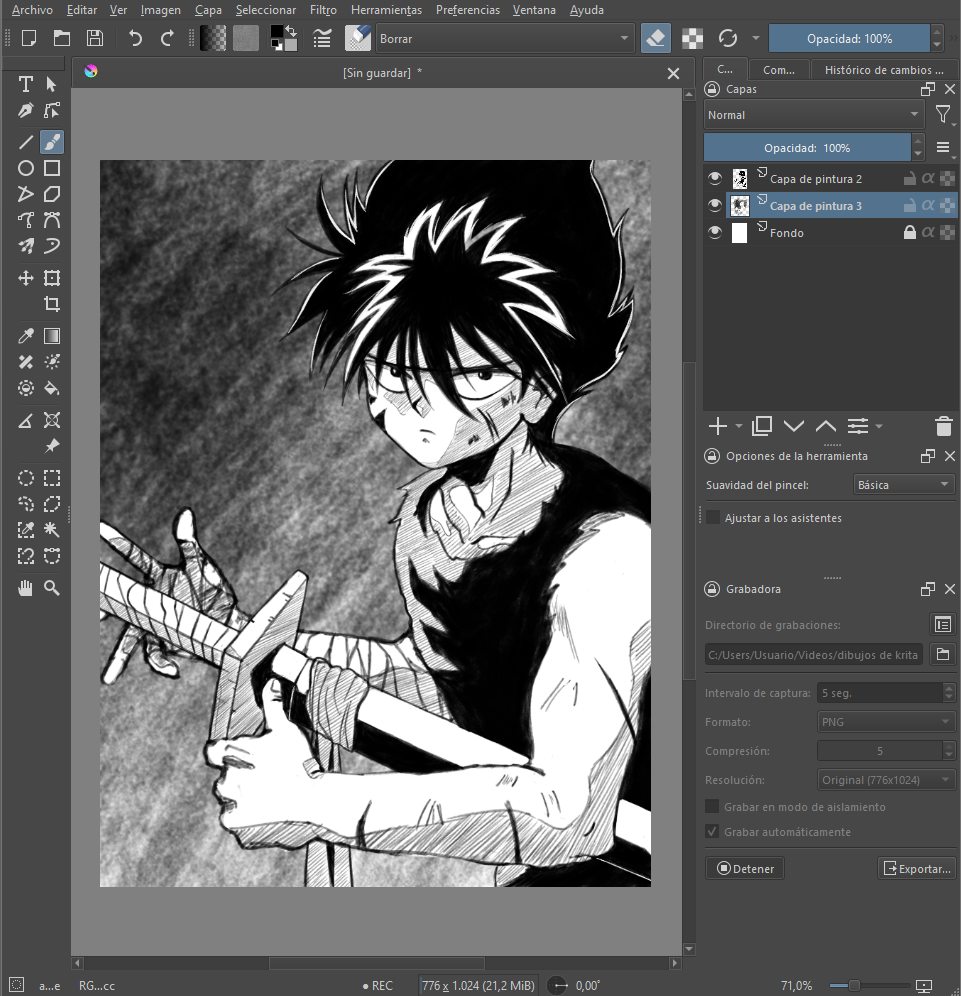Open the Normal layer blend mode dropdown
The height and width of the screenshot is (996, 961).
(814, 115)
